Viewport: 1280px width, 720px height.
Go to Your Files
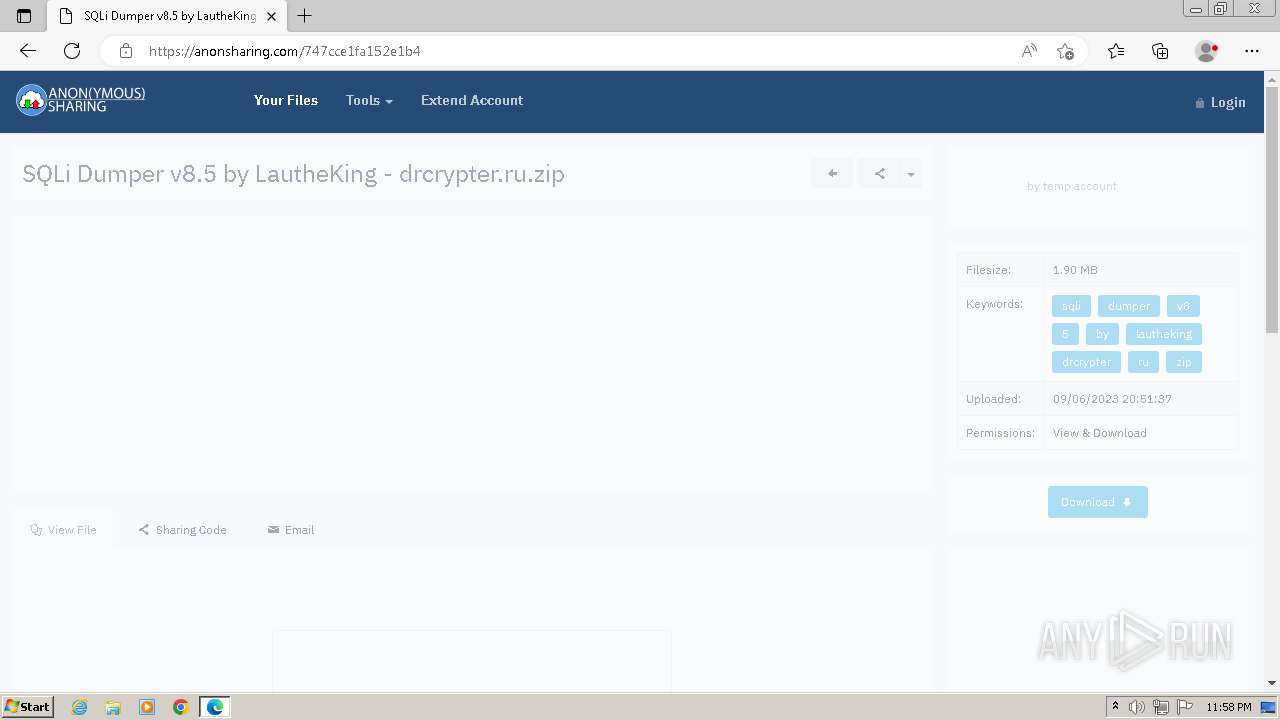(286, 100)
